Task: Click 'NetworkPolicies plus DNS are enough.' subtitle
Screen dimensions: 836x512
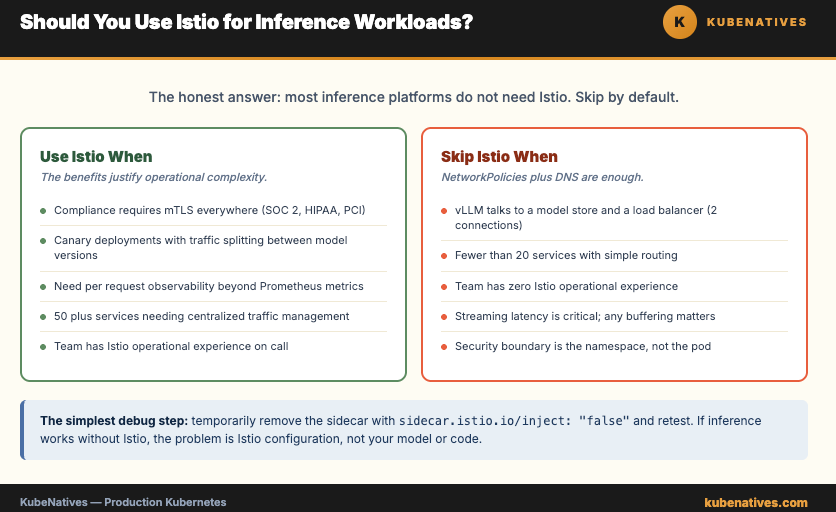Action: click(x=542, y=177)
